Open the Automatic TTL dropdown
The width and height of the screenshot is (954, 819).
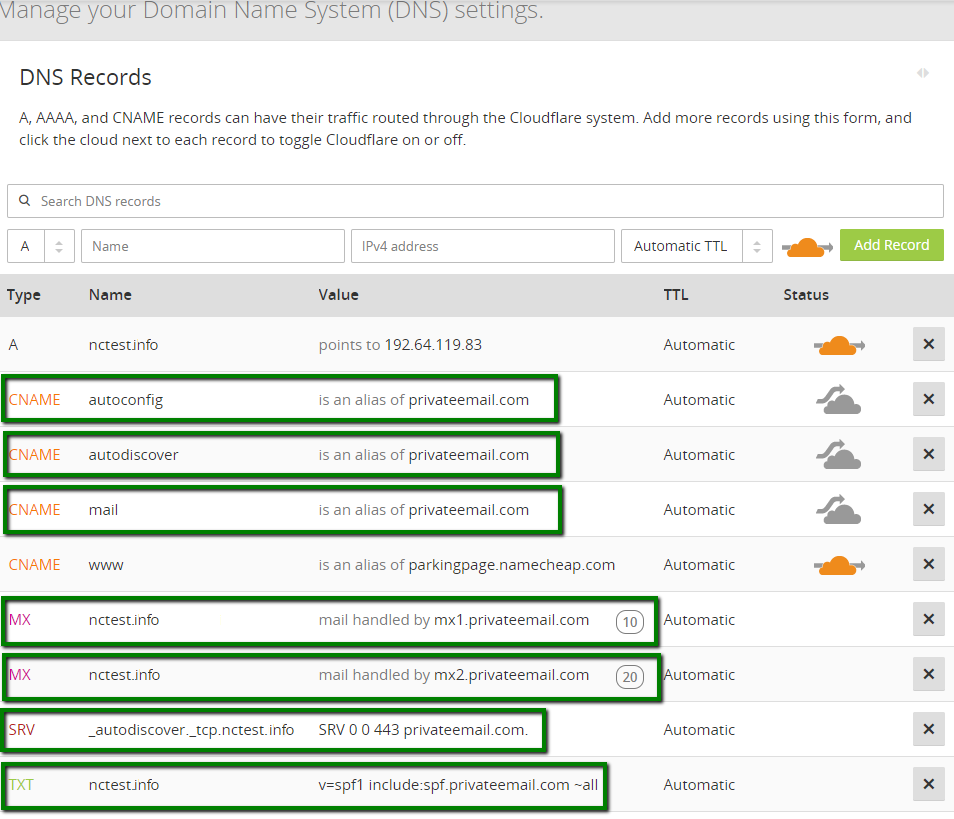697,246
